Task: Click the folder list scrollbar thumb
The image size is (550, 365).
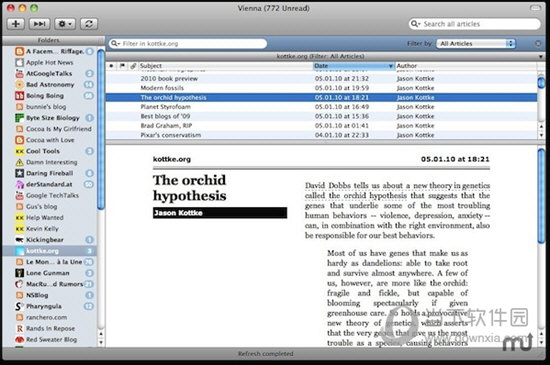Action: click(101, 129)
